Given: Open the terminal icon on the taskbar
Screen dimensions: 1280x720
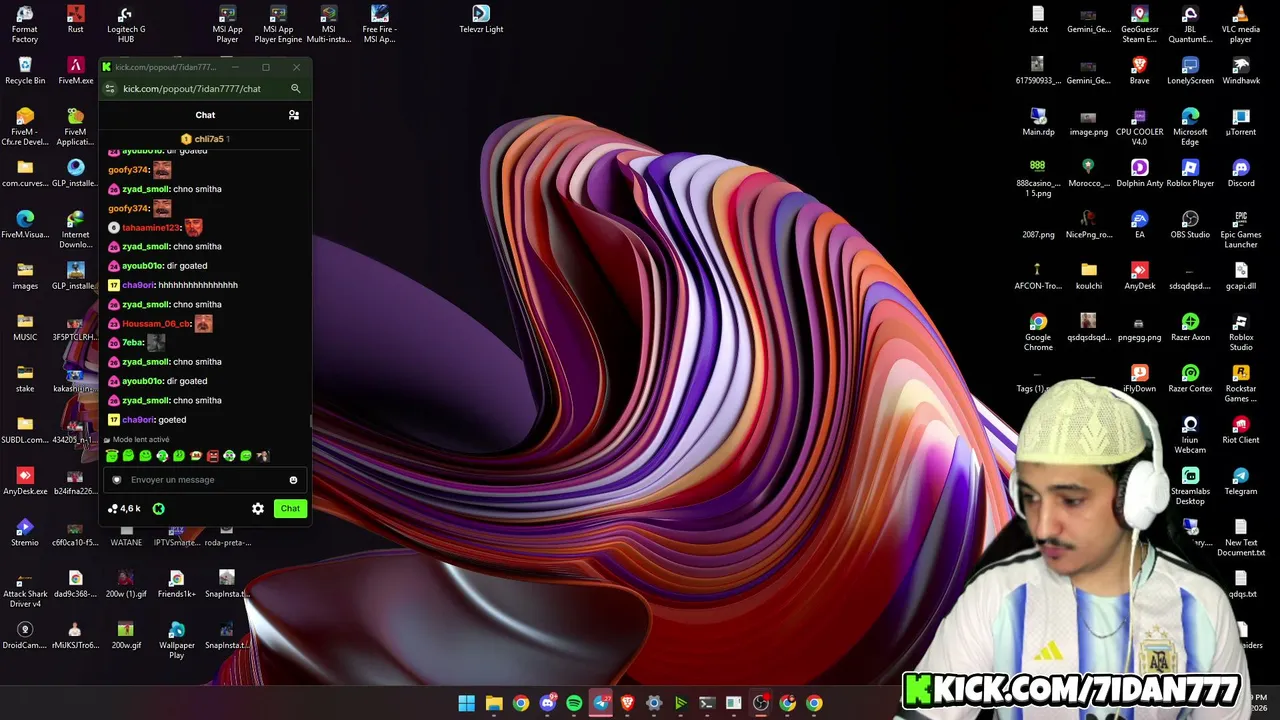Looking at the screenshot, I should [x=707, y=703].
